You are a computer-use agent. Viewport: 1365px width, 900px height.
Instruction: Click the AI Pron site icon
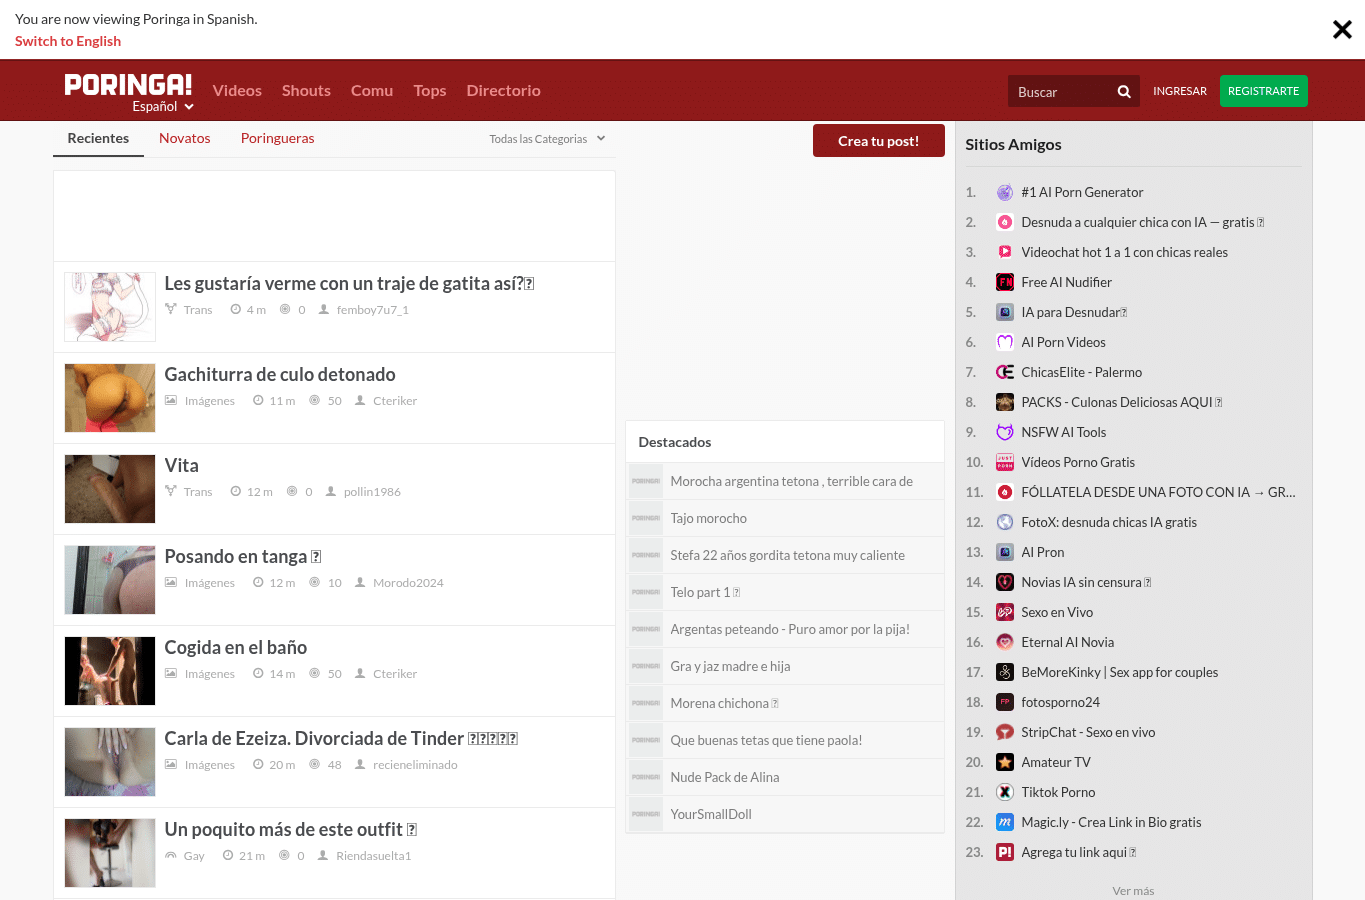1005,552
